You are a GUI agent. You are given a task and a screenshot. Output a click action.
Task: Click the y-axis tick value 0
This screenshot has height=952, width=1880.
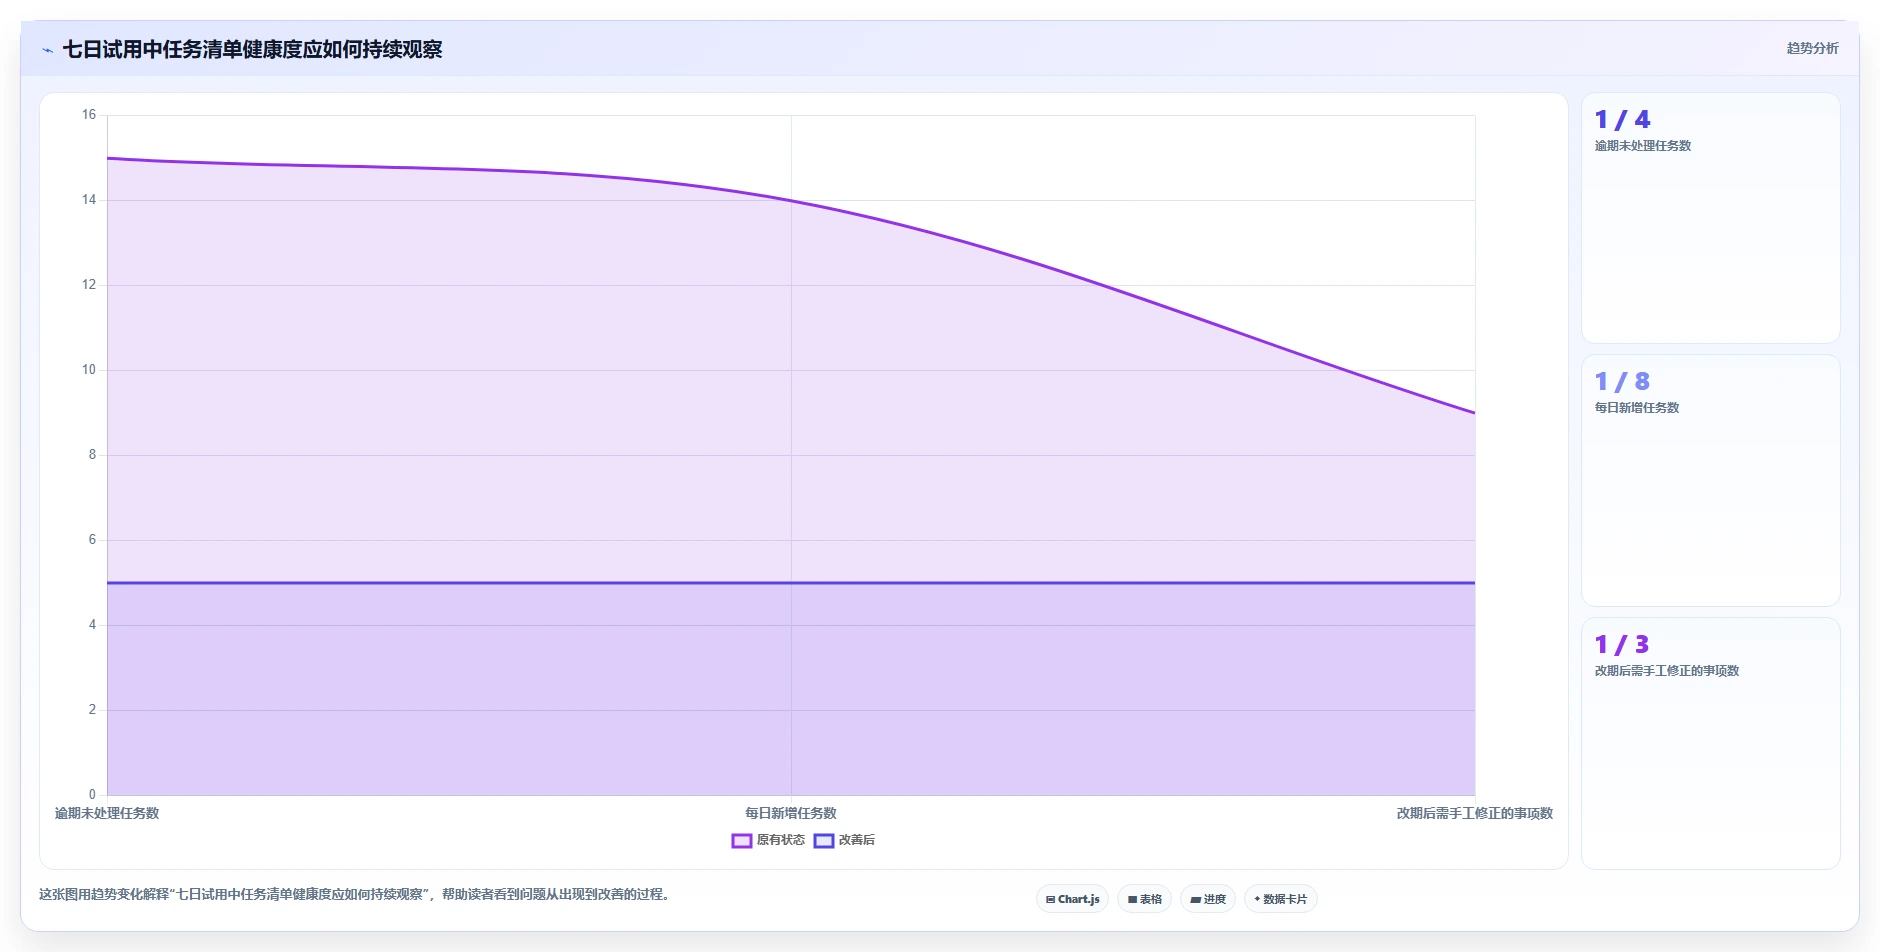93,795
